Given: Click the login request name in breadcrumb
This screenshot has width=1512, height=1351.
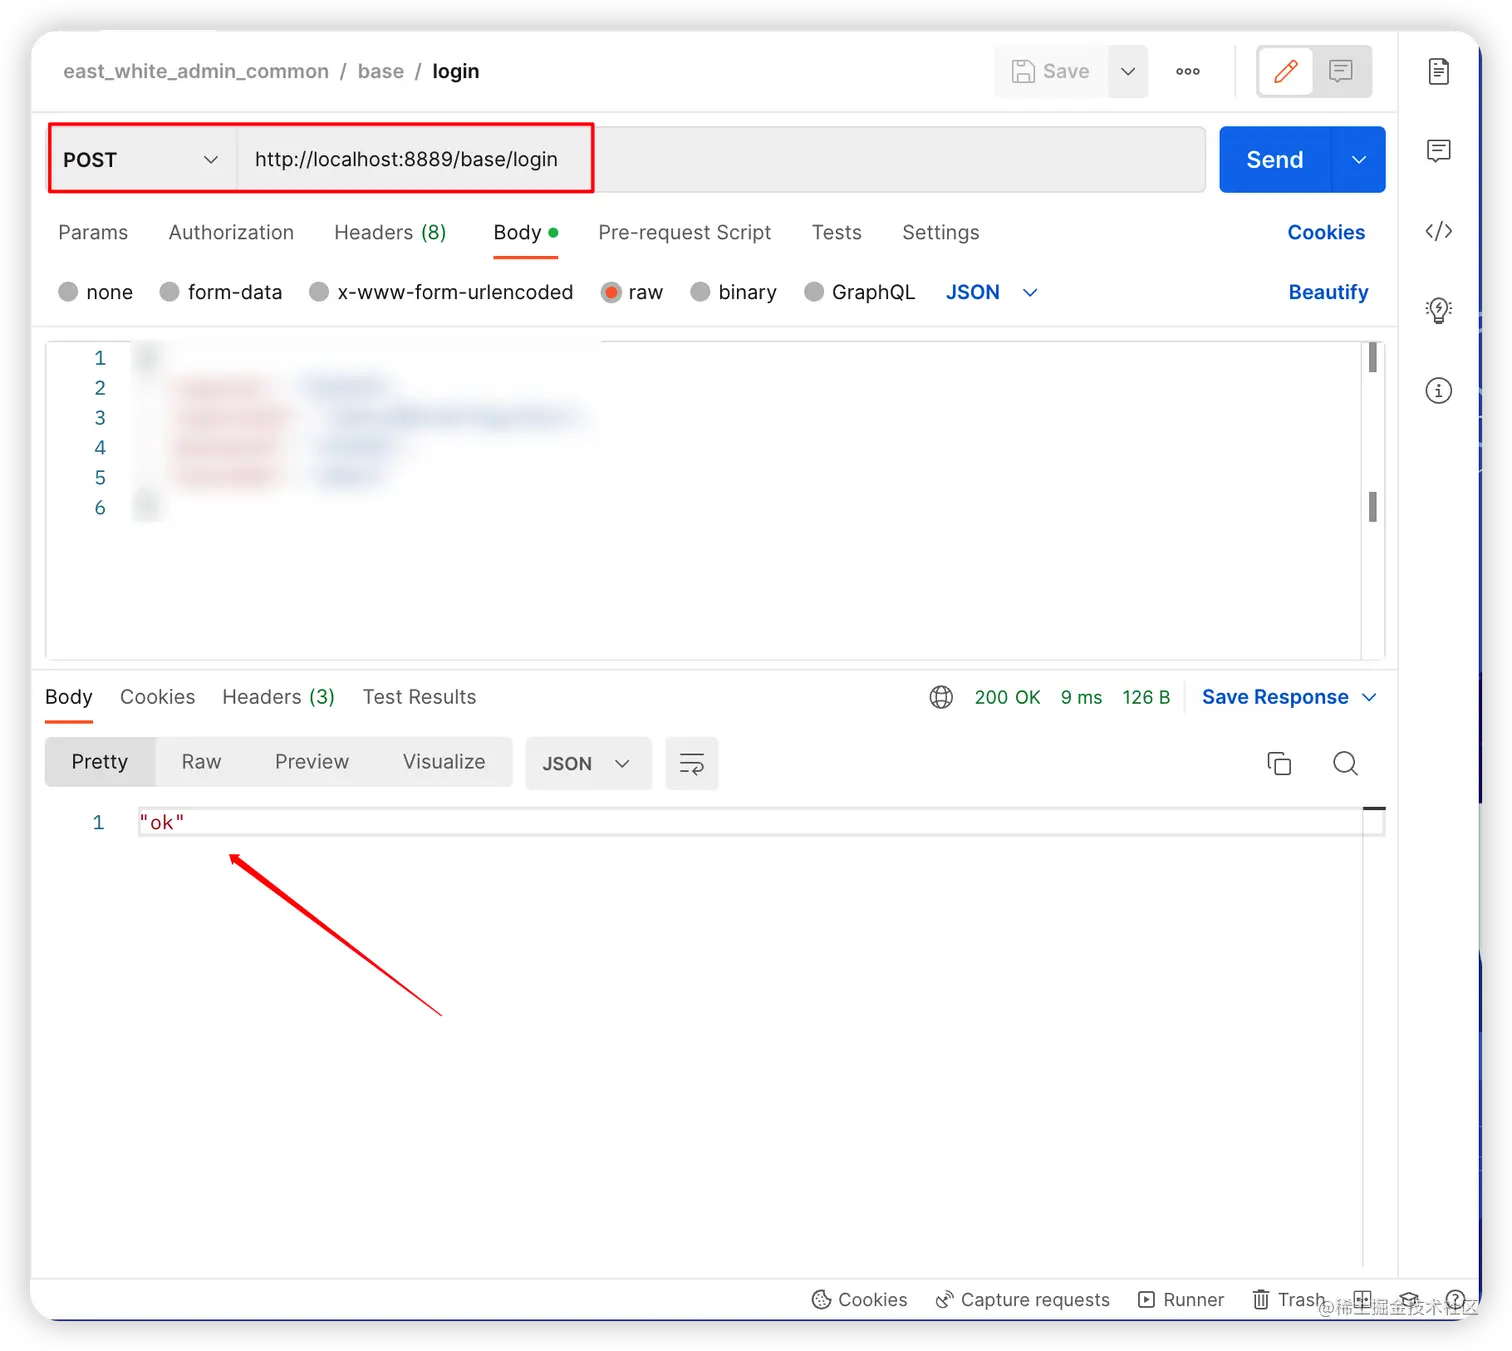Looking at the screenshot, I should pyautogui.click(x=456, y=71).
